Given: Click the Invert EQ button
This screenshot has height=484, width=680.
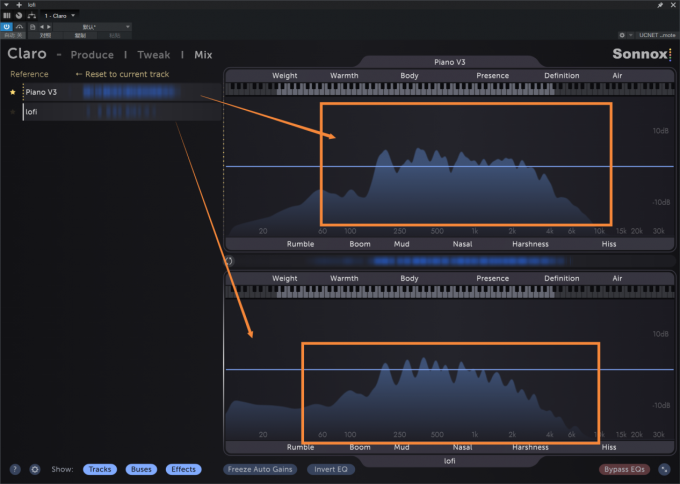Looking at the screenshot, I should (x=331, y=469).
